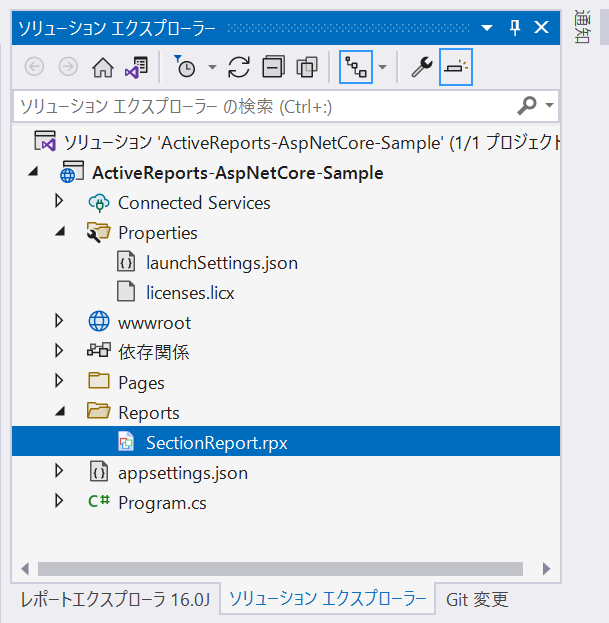Click the launchSettings.json braces icon
Screen dimensions: 609x623
coord(126,263)
